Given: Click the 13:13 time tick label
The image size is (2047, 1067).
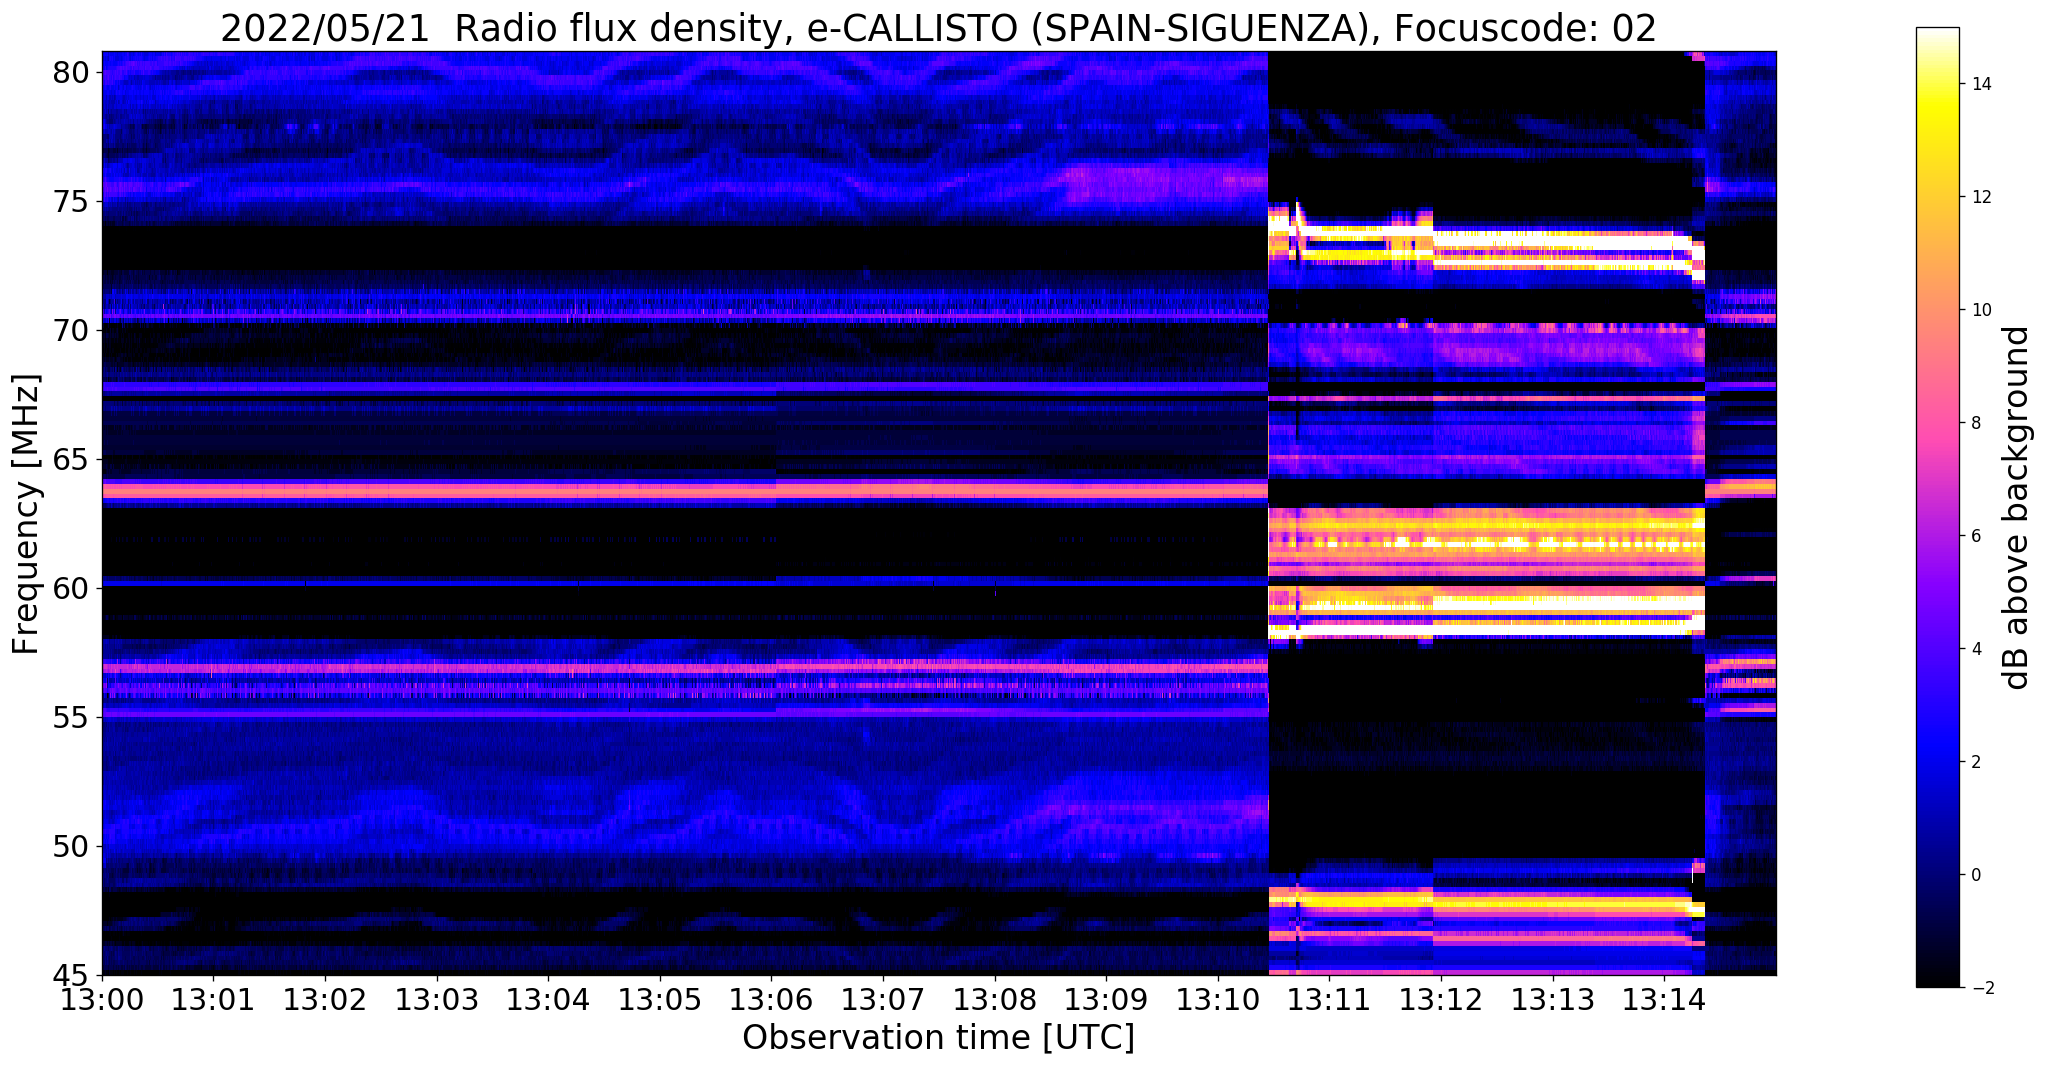Looking at the screenshot, I should (1553, 998).
